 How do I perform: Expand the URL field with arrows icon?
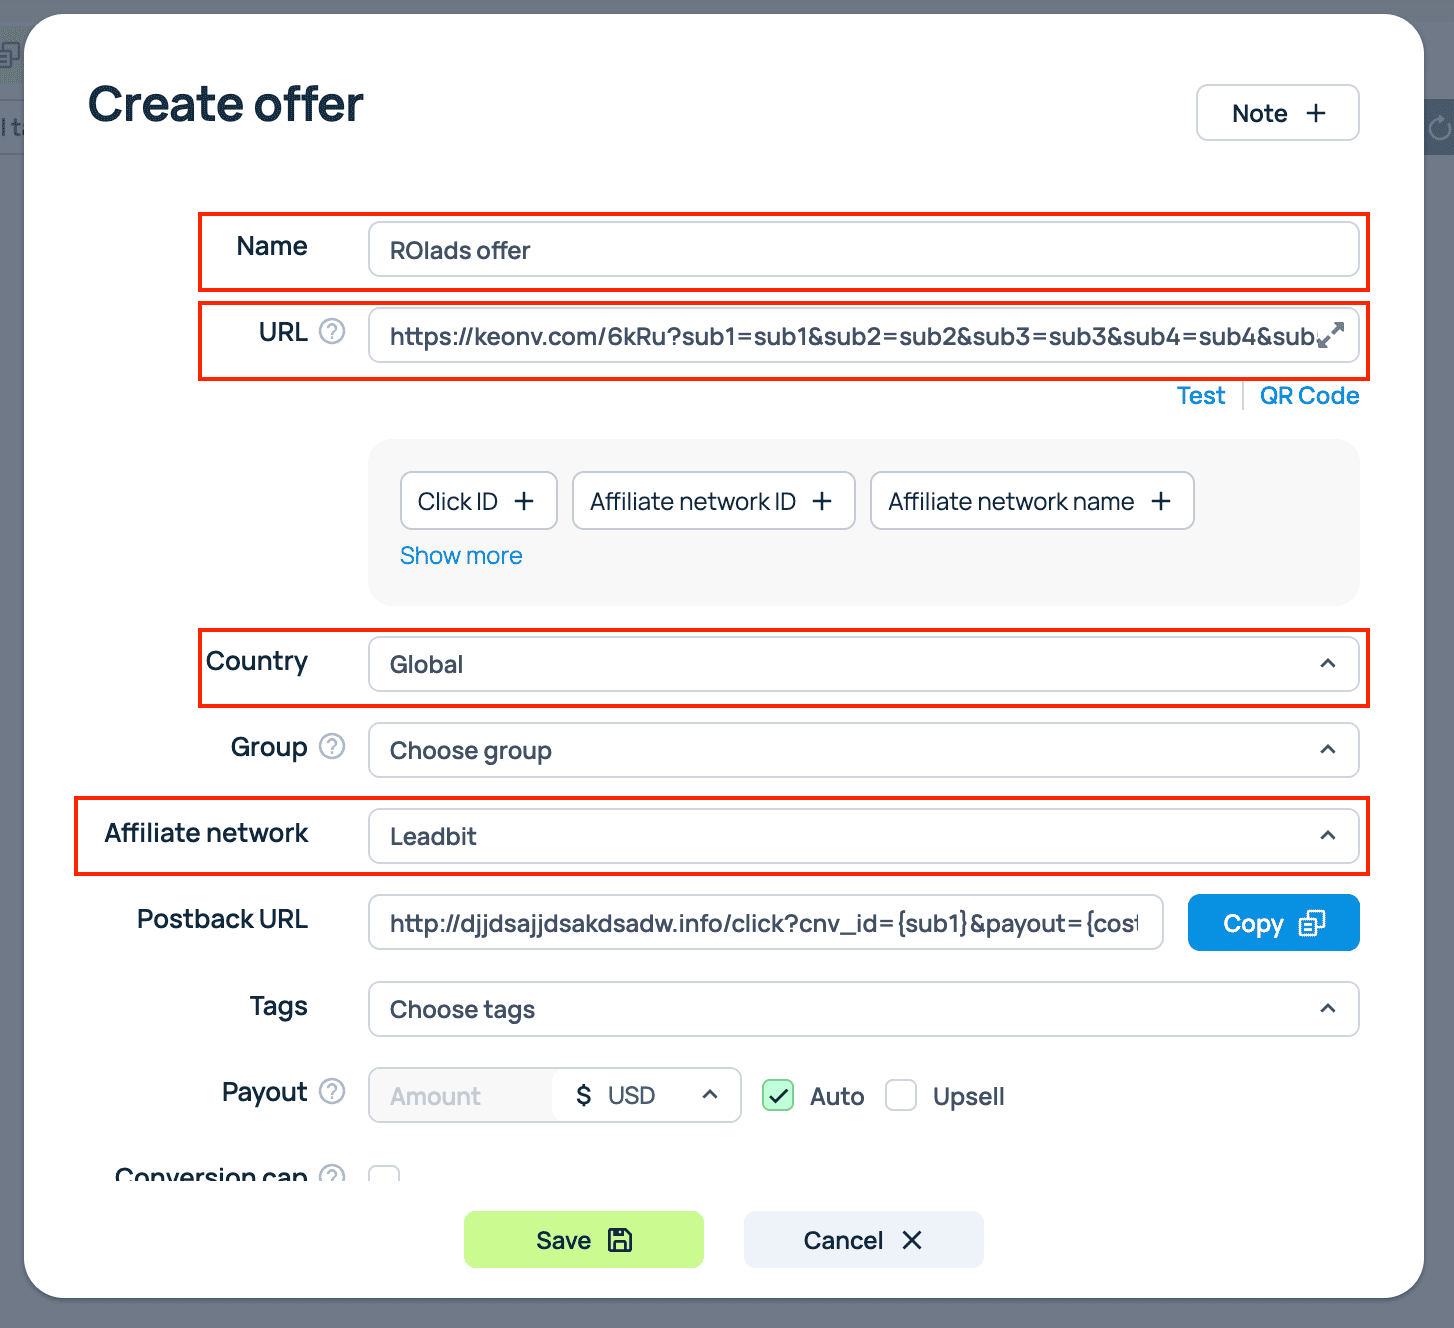pyautogui.click(x=1330, y=335)
